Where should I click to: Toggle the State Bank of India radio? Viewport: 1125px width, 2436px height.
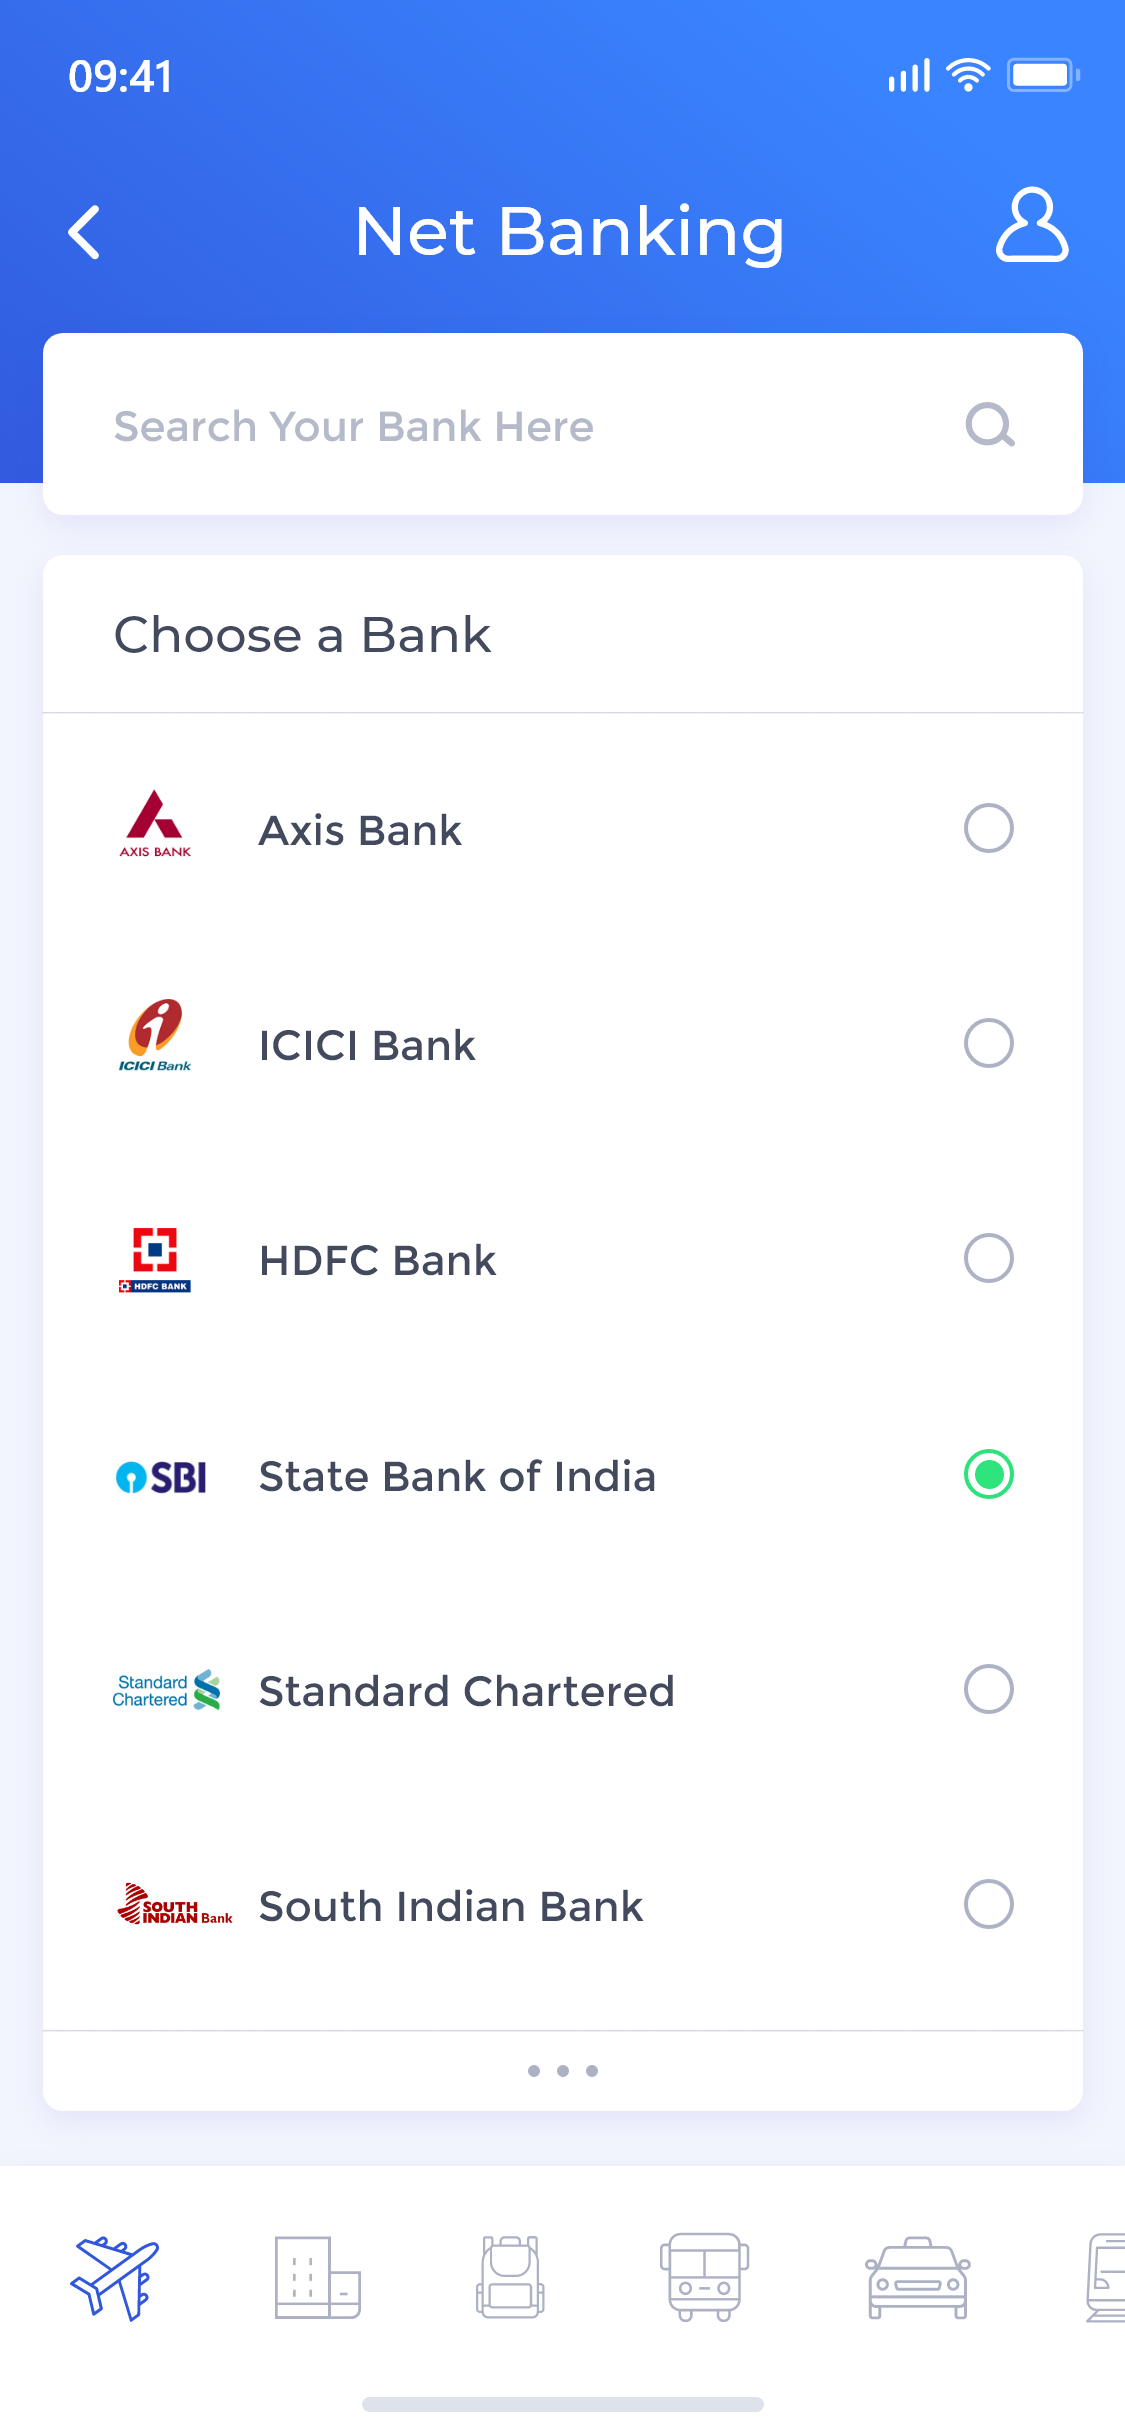pos(988,1474)
